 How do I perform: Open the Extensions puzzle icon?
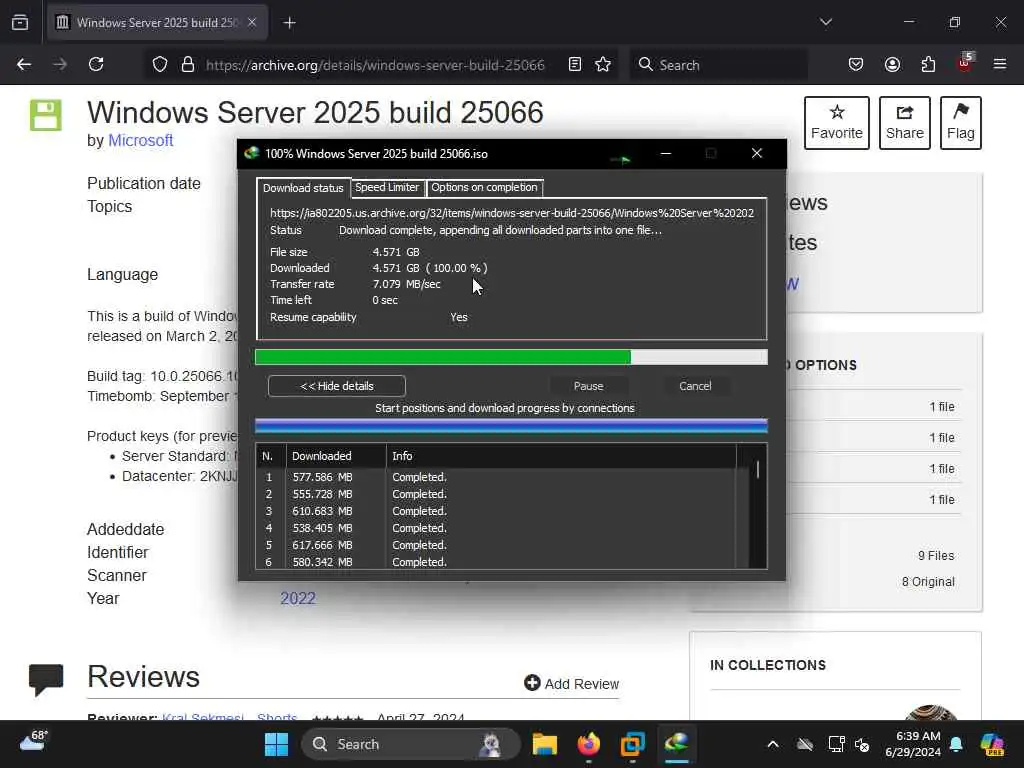(928, 64)
